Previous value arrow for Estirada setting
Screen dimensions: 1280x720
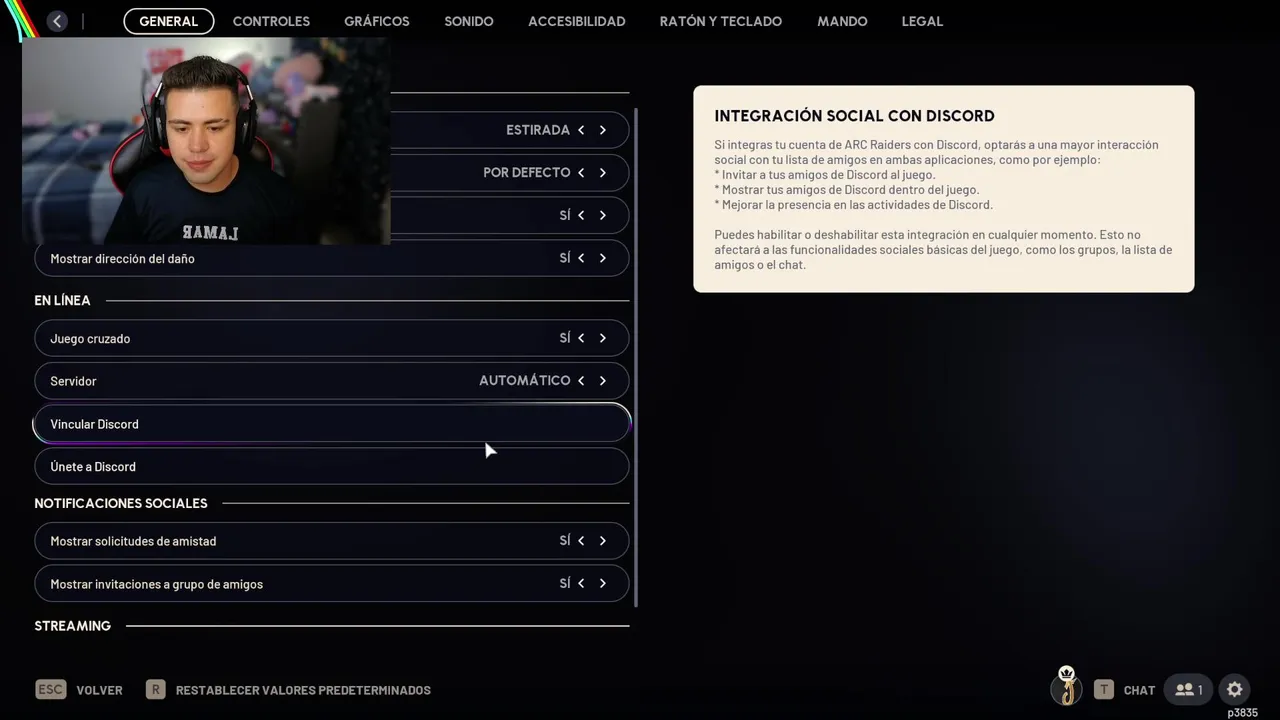pos(581,130)
